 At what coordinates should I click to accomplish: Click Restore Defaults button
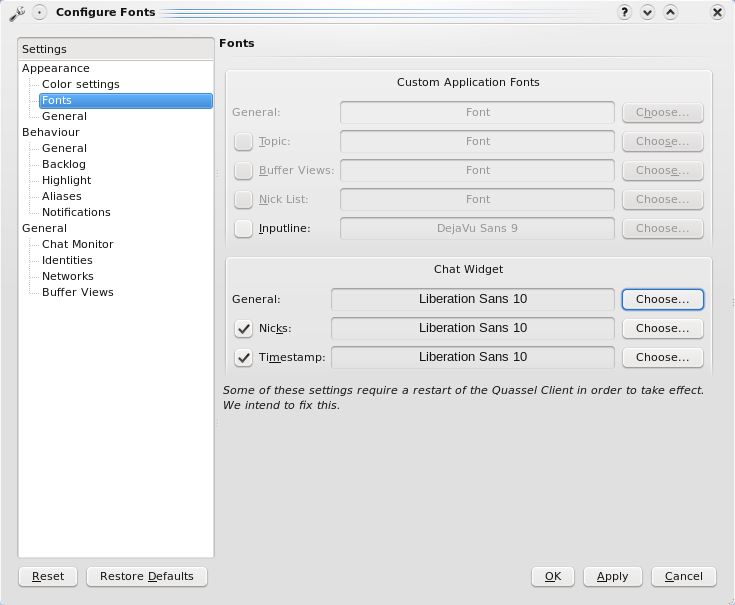147,576
